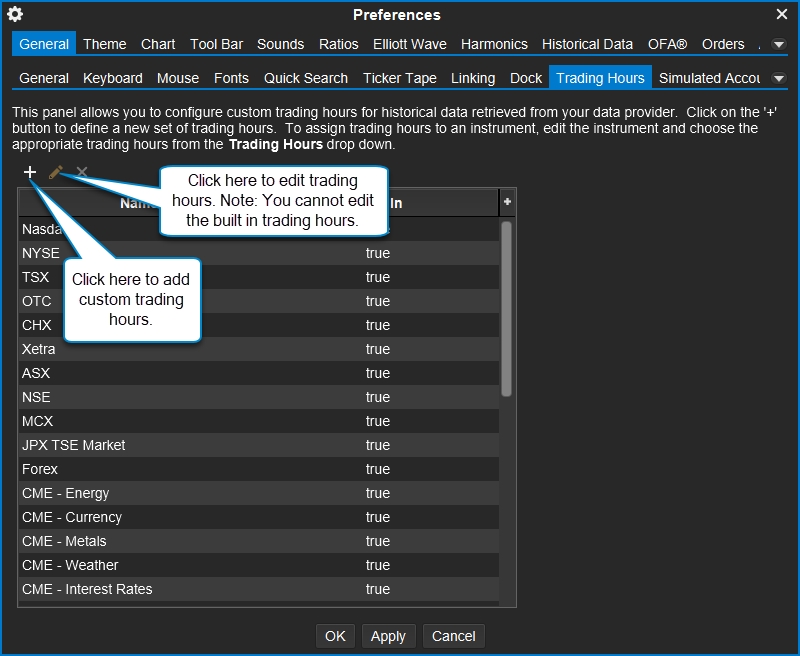Expand the sub-tab overflow dropdown arrow
The width and height of the screenshot is (800, 656).
click(x=779, y=78)
